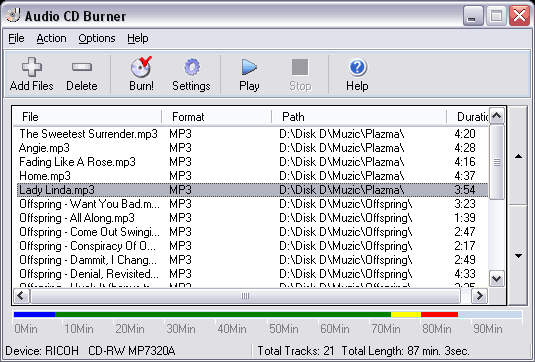Select the Home.mp3 track
This screenshot has width=535, height=362.
coord(252,176)
